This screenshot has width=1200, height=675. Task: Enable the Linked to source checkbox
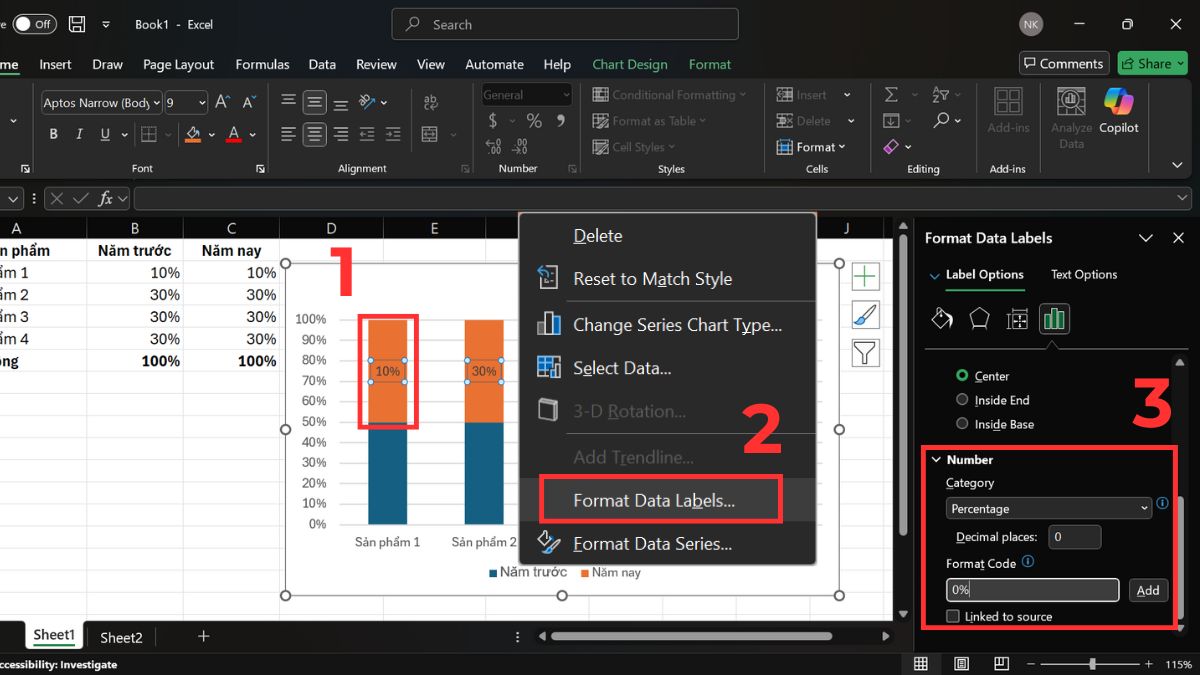click(953, 617)
